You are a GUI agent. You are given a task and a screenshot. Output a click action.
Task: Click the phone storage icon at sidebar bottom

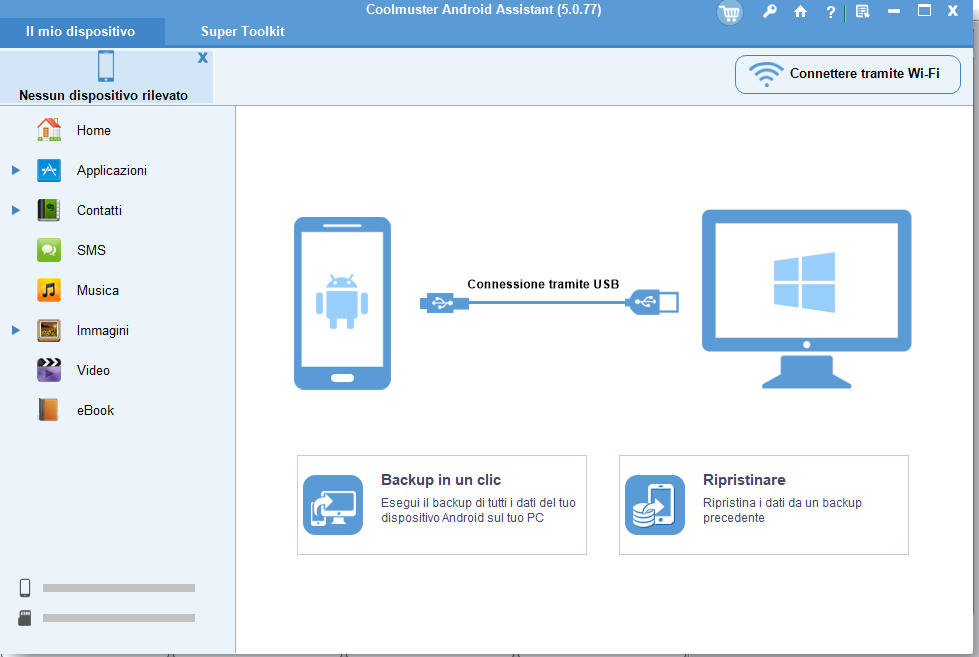pos(25,588)
